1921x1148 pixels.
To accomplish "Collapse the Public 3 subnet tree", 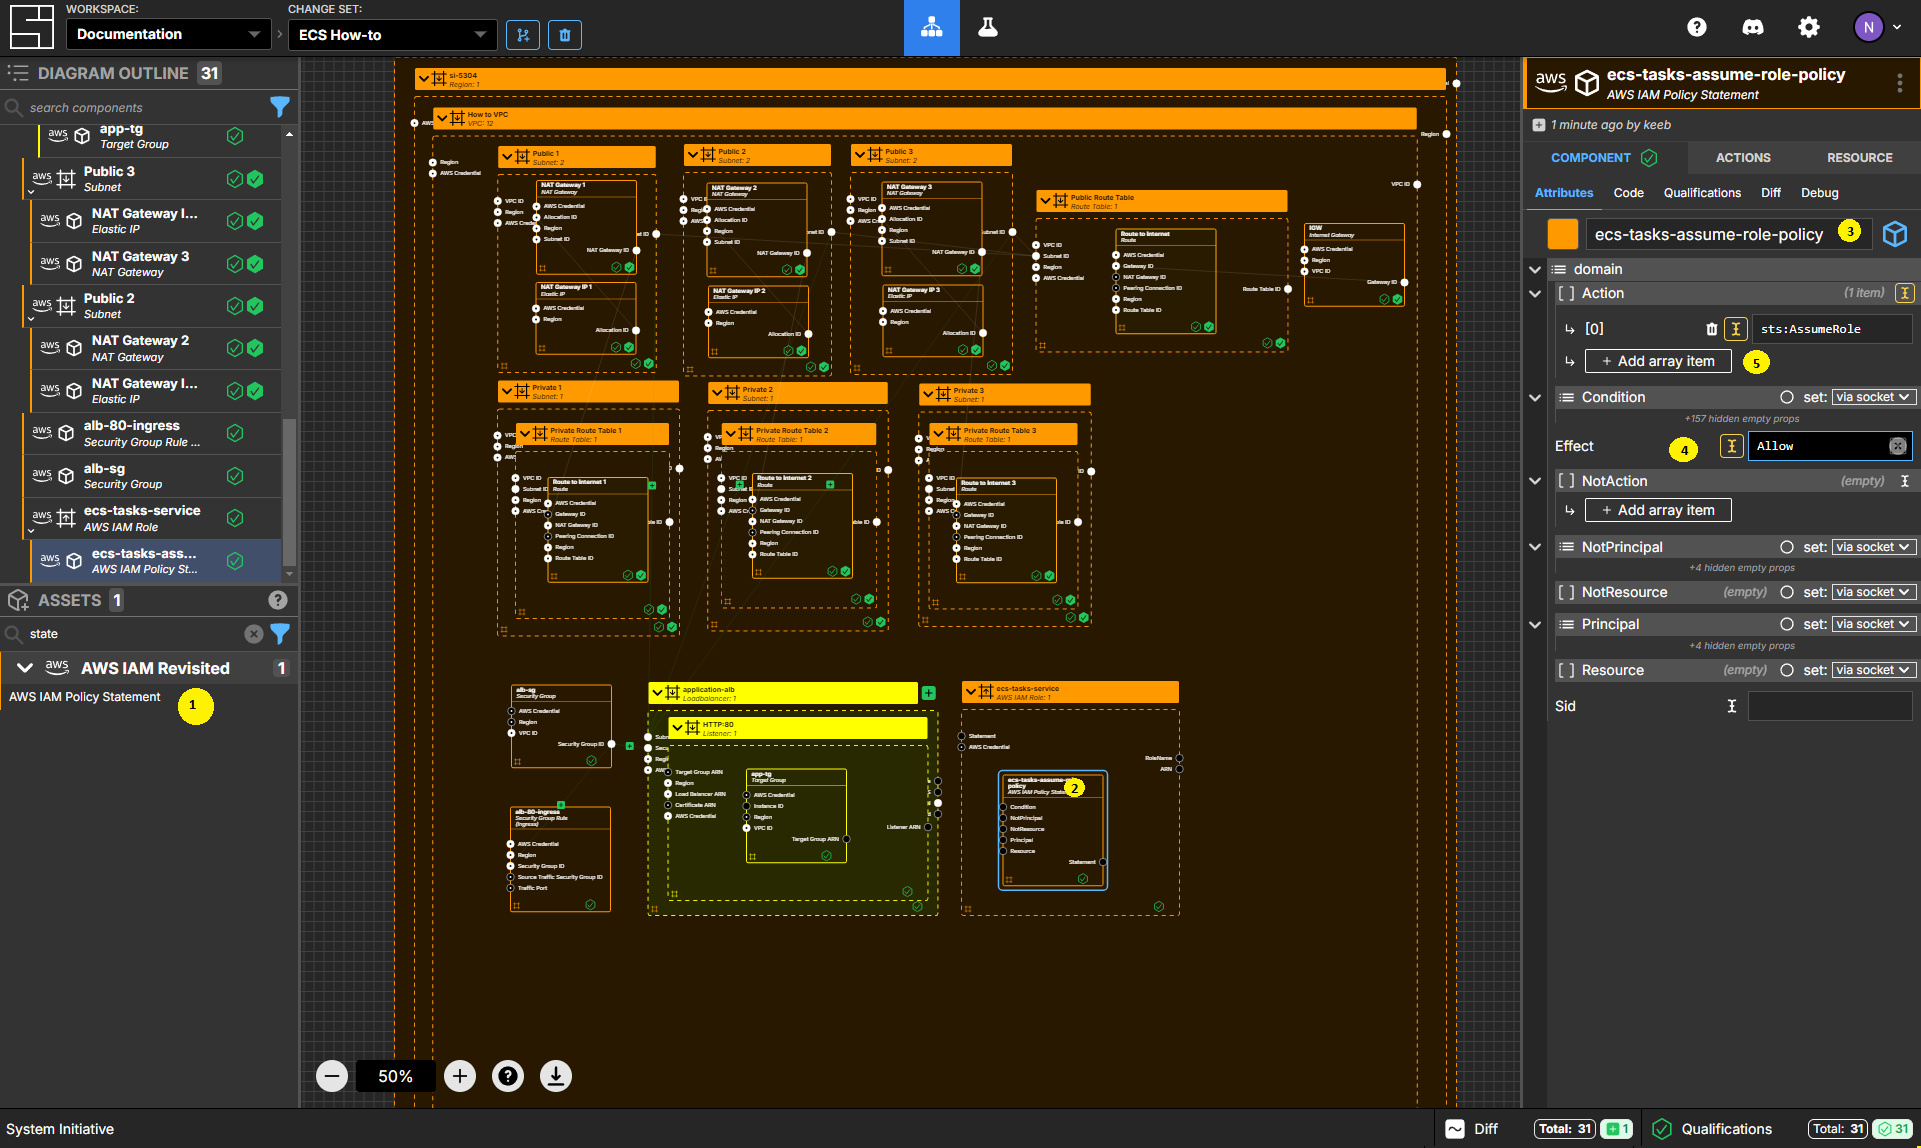I will click(31, 190).
